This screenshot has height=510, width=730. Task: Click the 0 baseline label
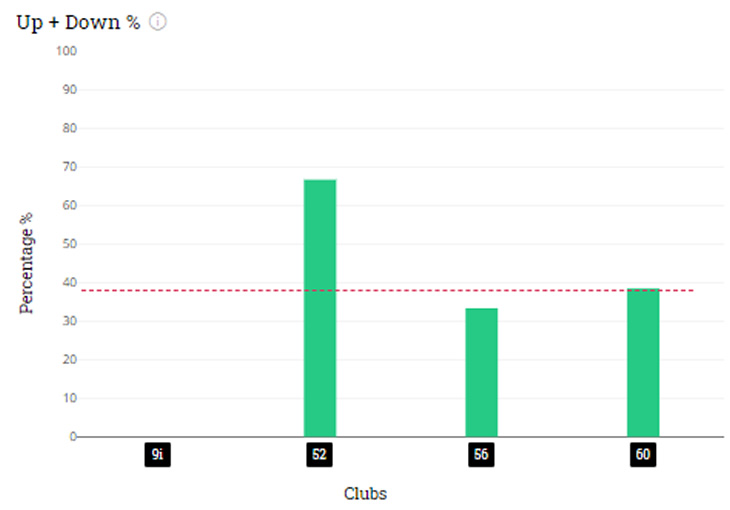[73, 436]
